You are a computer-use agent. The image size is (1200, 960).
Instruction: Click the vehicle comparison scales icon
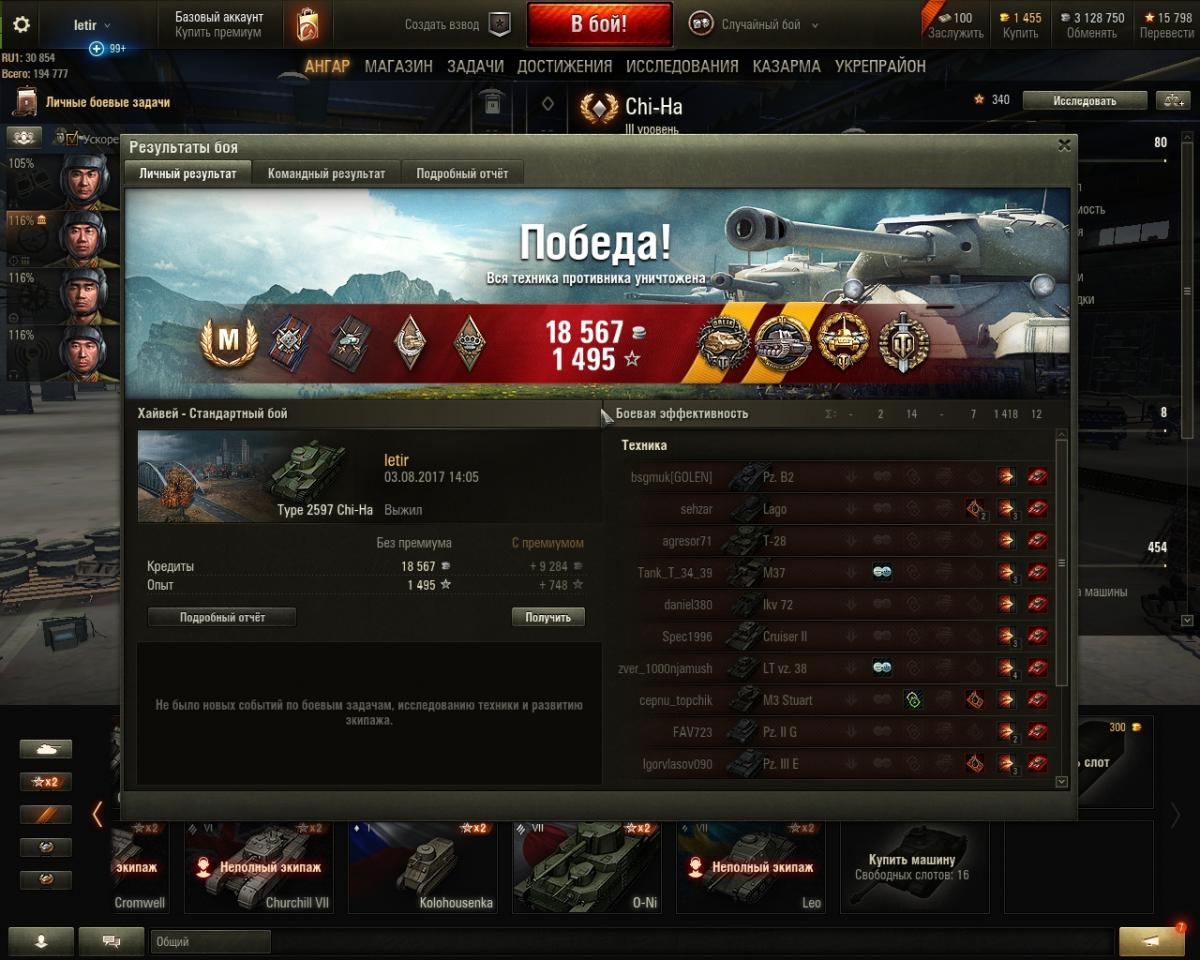point(1170,100)
